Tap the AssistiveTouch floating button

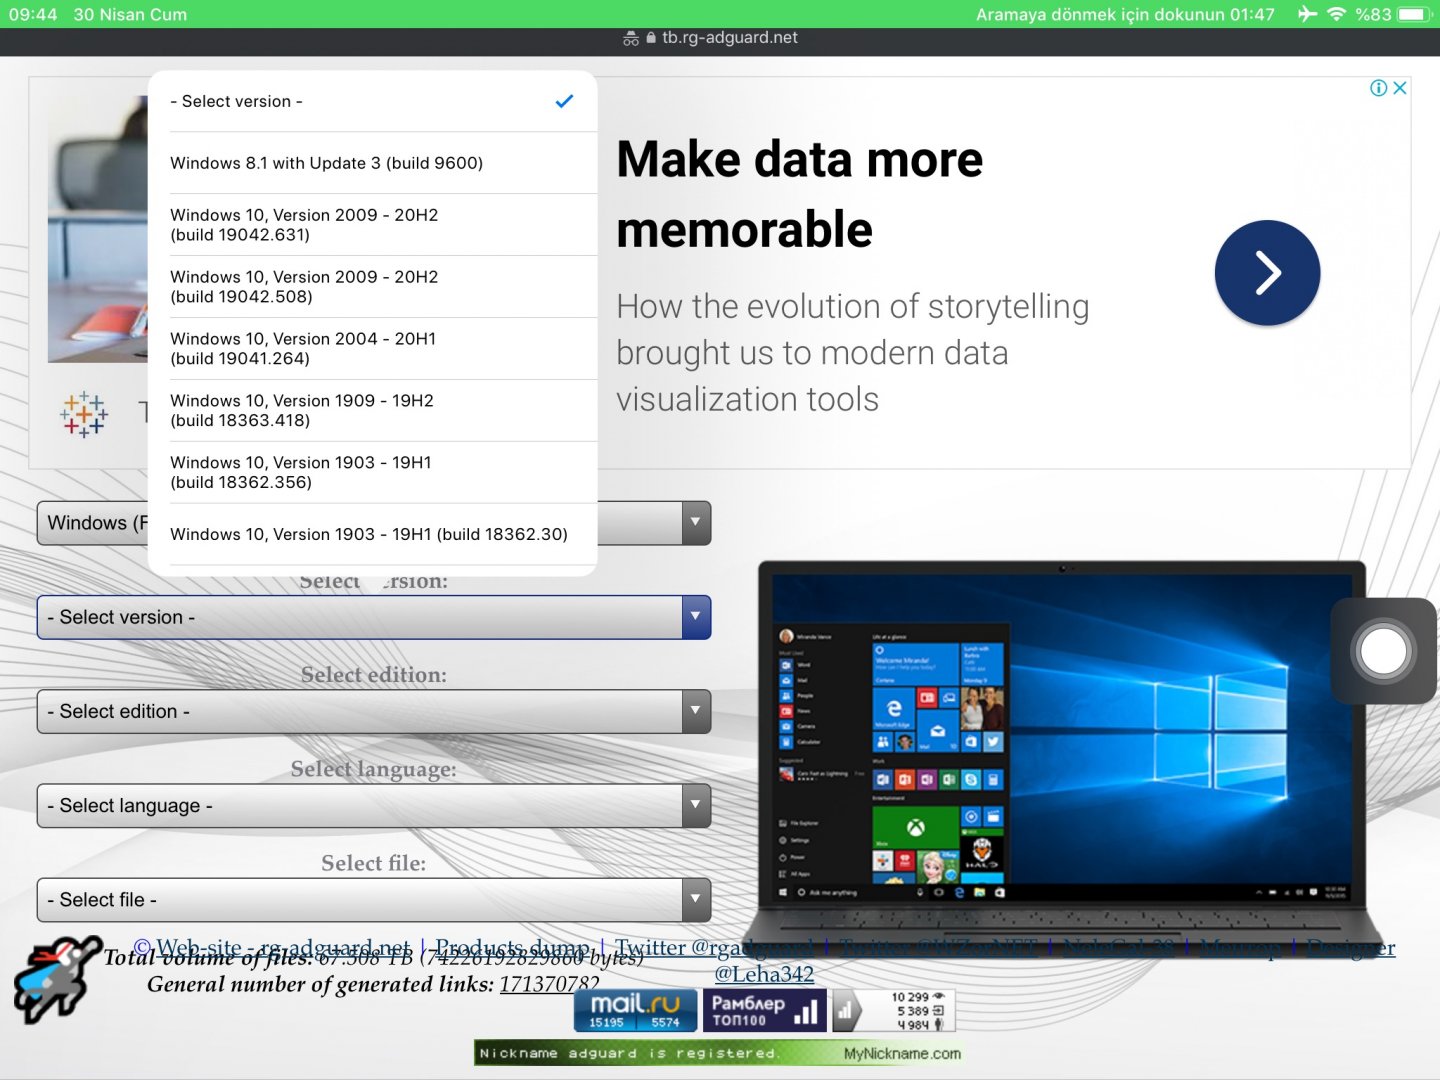click(1384, 651)
